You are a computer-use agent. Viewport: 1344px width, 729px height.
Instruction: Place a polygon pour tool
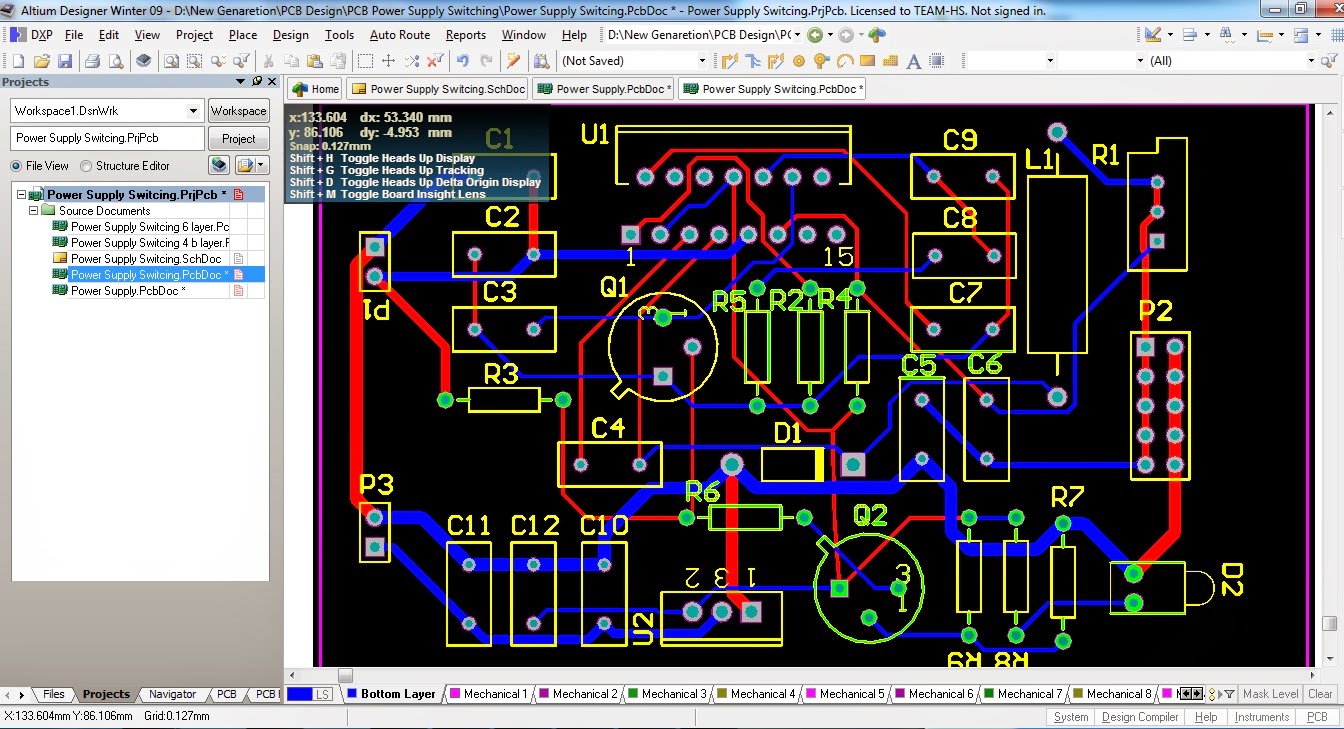[891, 61]
